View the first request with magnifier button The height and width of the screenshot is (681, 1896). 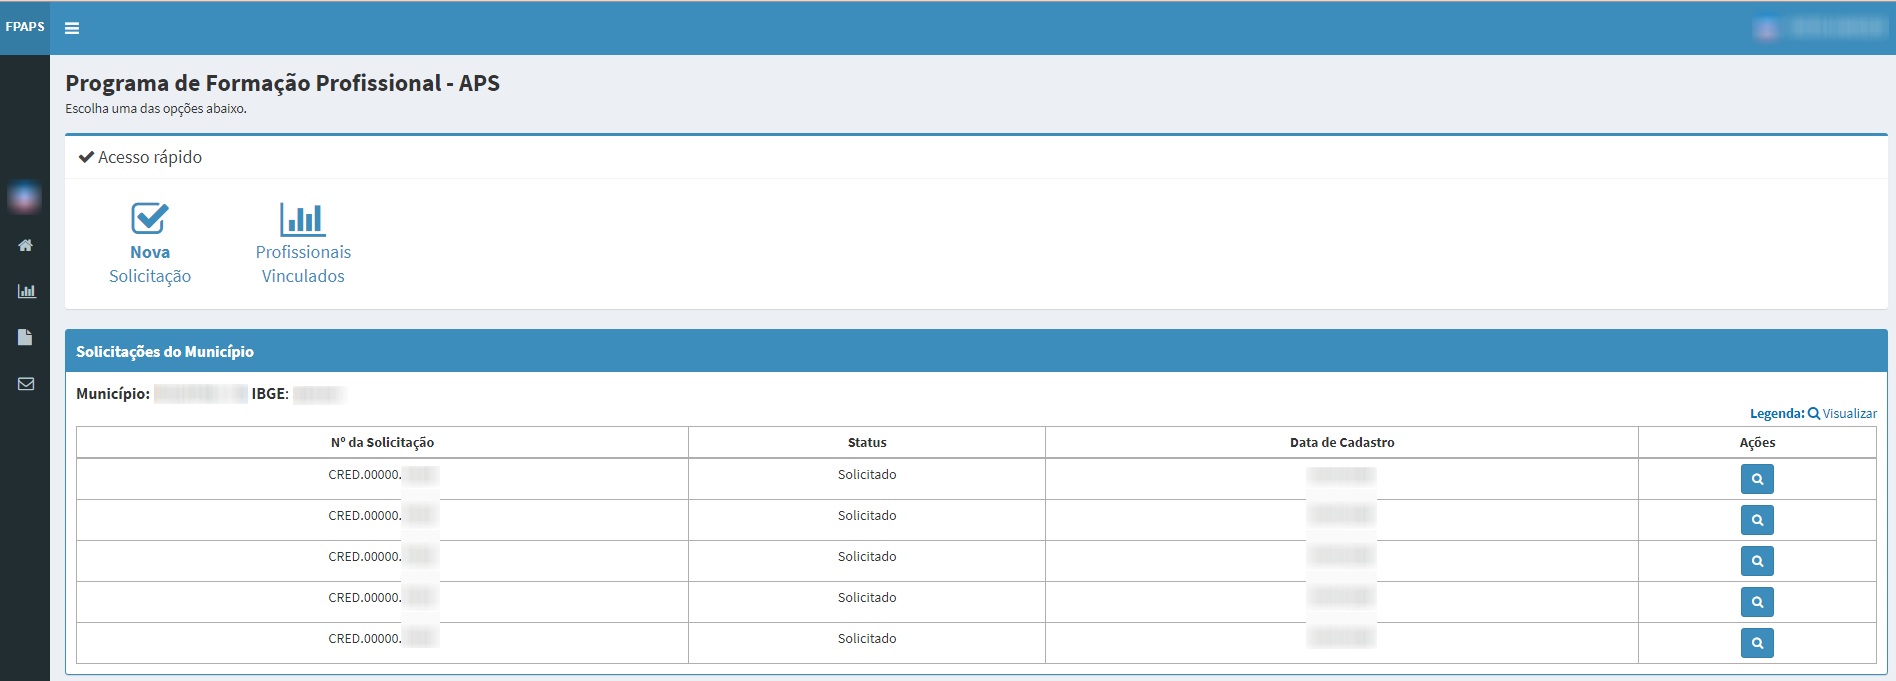pyautogui.click(x=1757, y=479)
